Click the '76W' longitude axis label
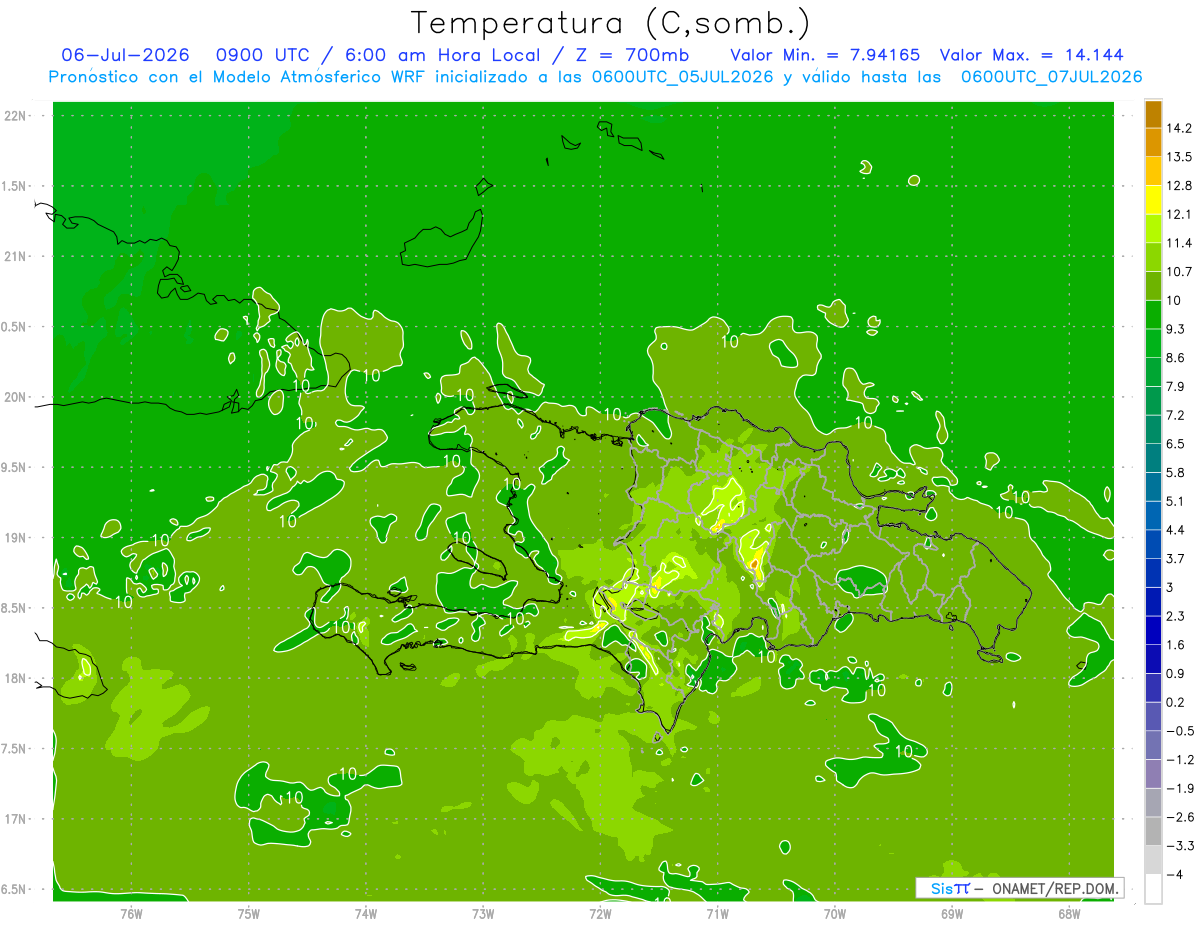Screen dimensions: 1200x927 tap(131, 913)
